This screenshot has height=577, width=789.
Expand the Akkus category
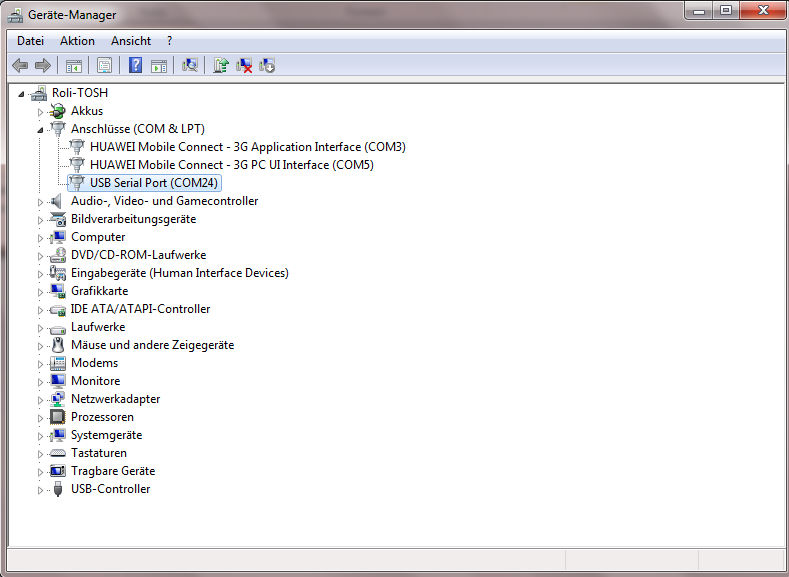click(x=40, y=111)
